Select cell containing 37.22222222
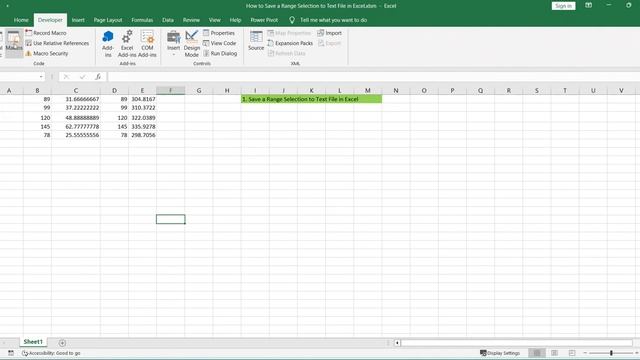Screen dimensions: 640x360 (x=76, y=107)
